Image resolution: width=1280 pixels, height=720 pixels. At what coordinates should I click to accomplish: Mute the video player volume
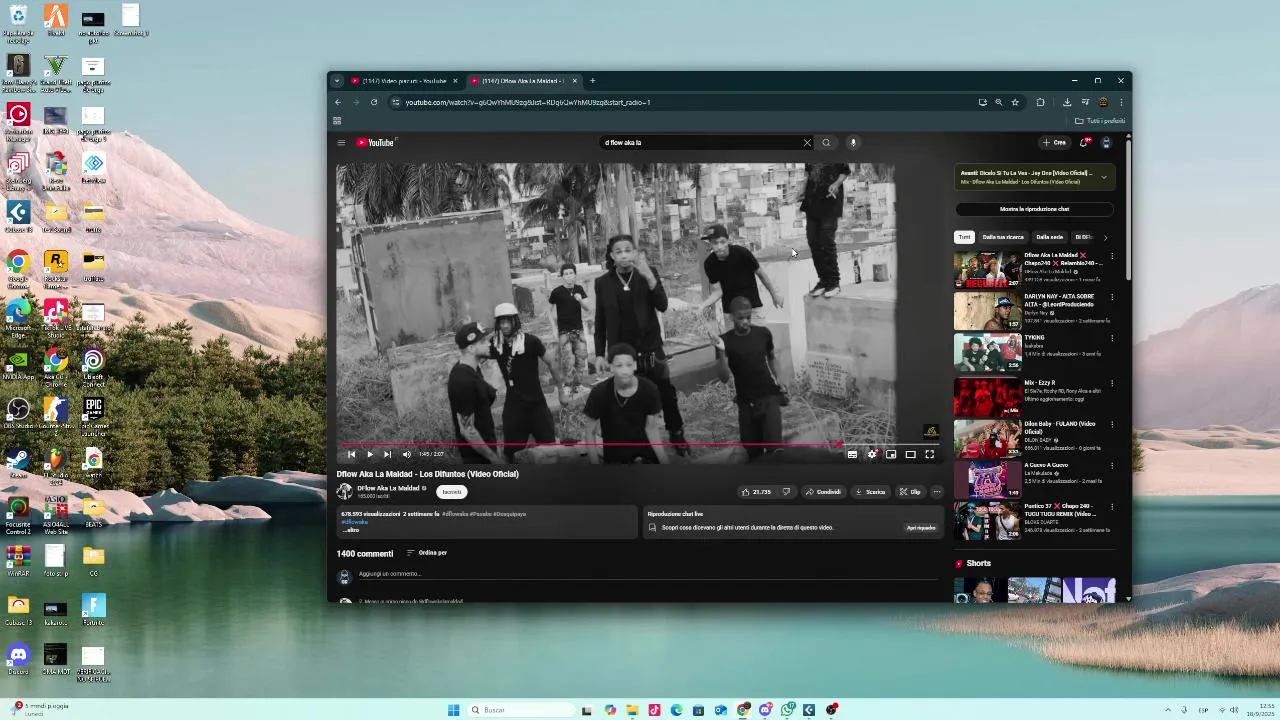click(x=406, y=454)
